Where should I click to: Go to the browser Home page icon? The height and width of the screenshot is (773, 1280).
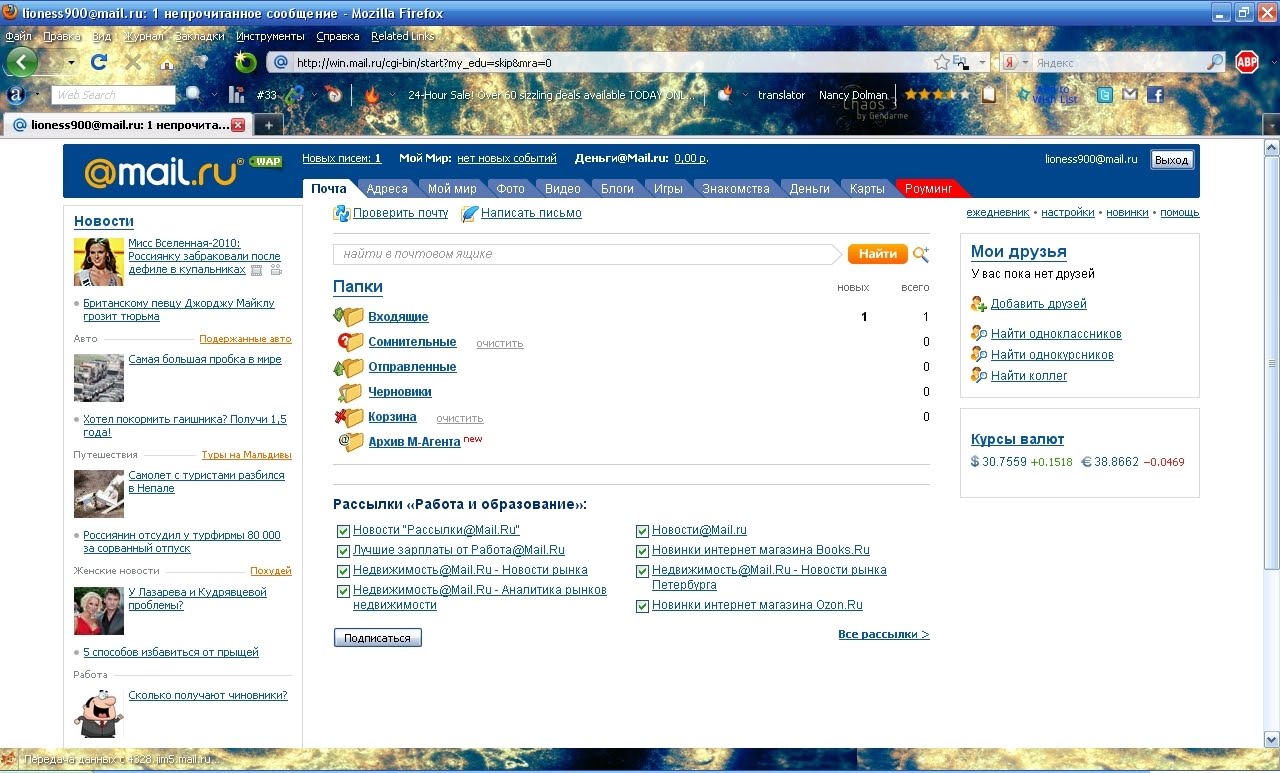point(166,62)
